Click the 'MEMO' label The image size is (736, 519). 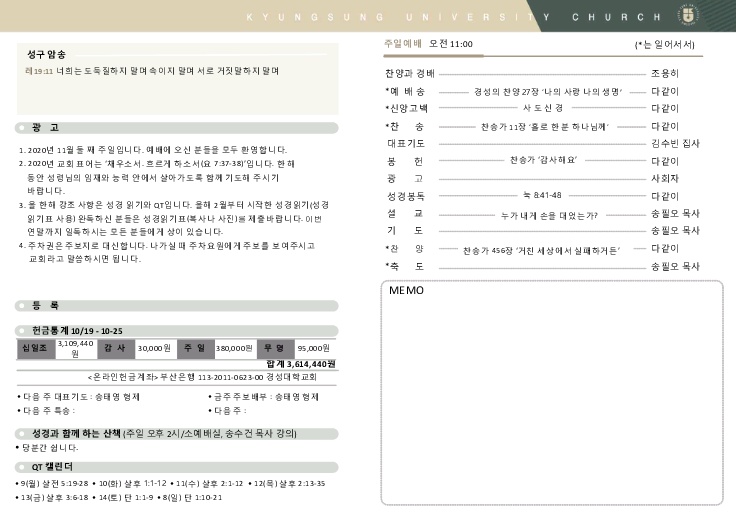(406, 291)
